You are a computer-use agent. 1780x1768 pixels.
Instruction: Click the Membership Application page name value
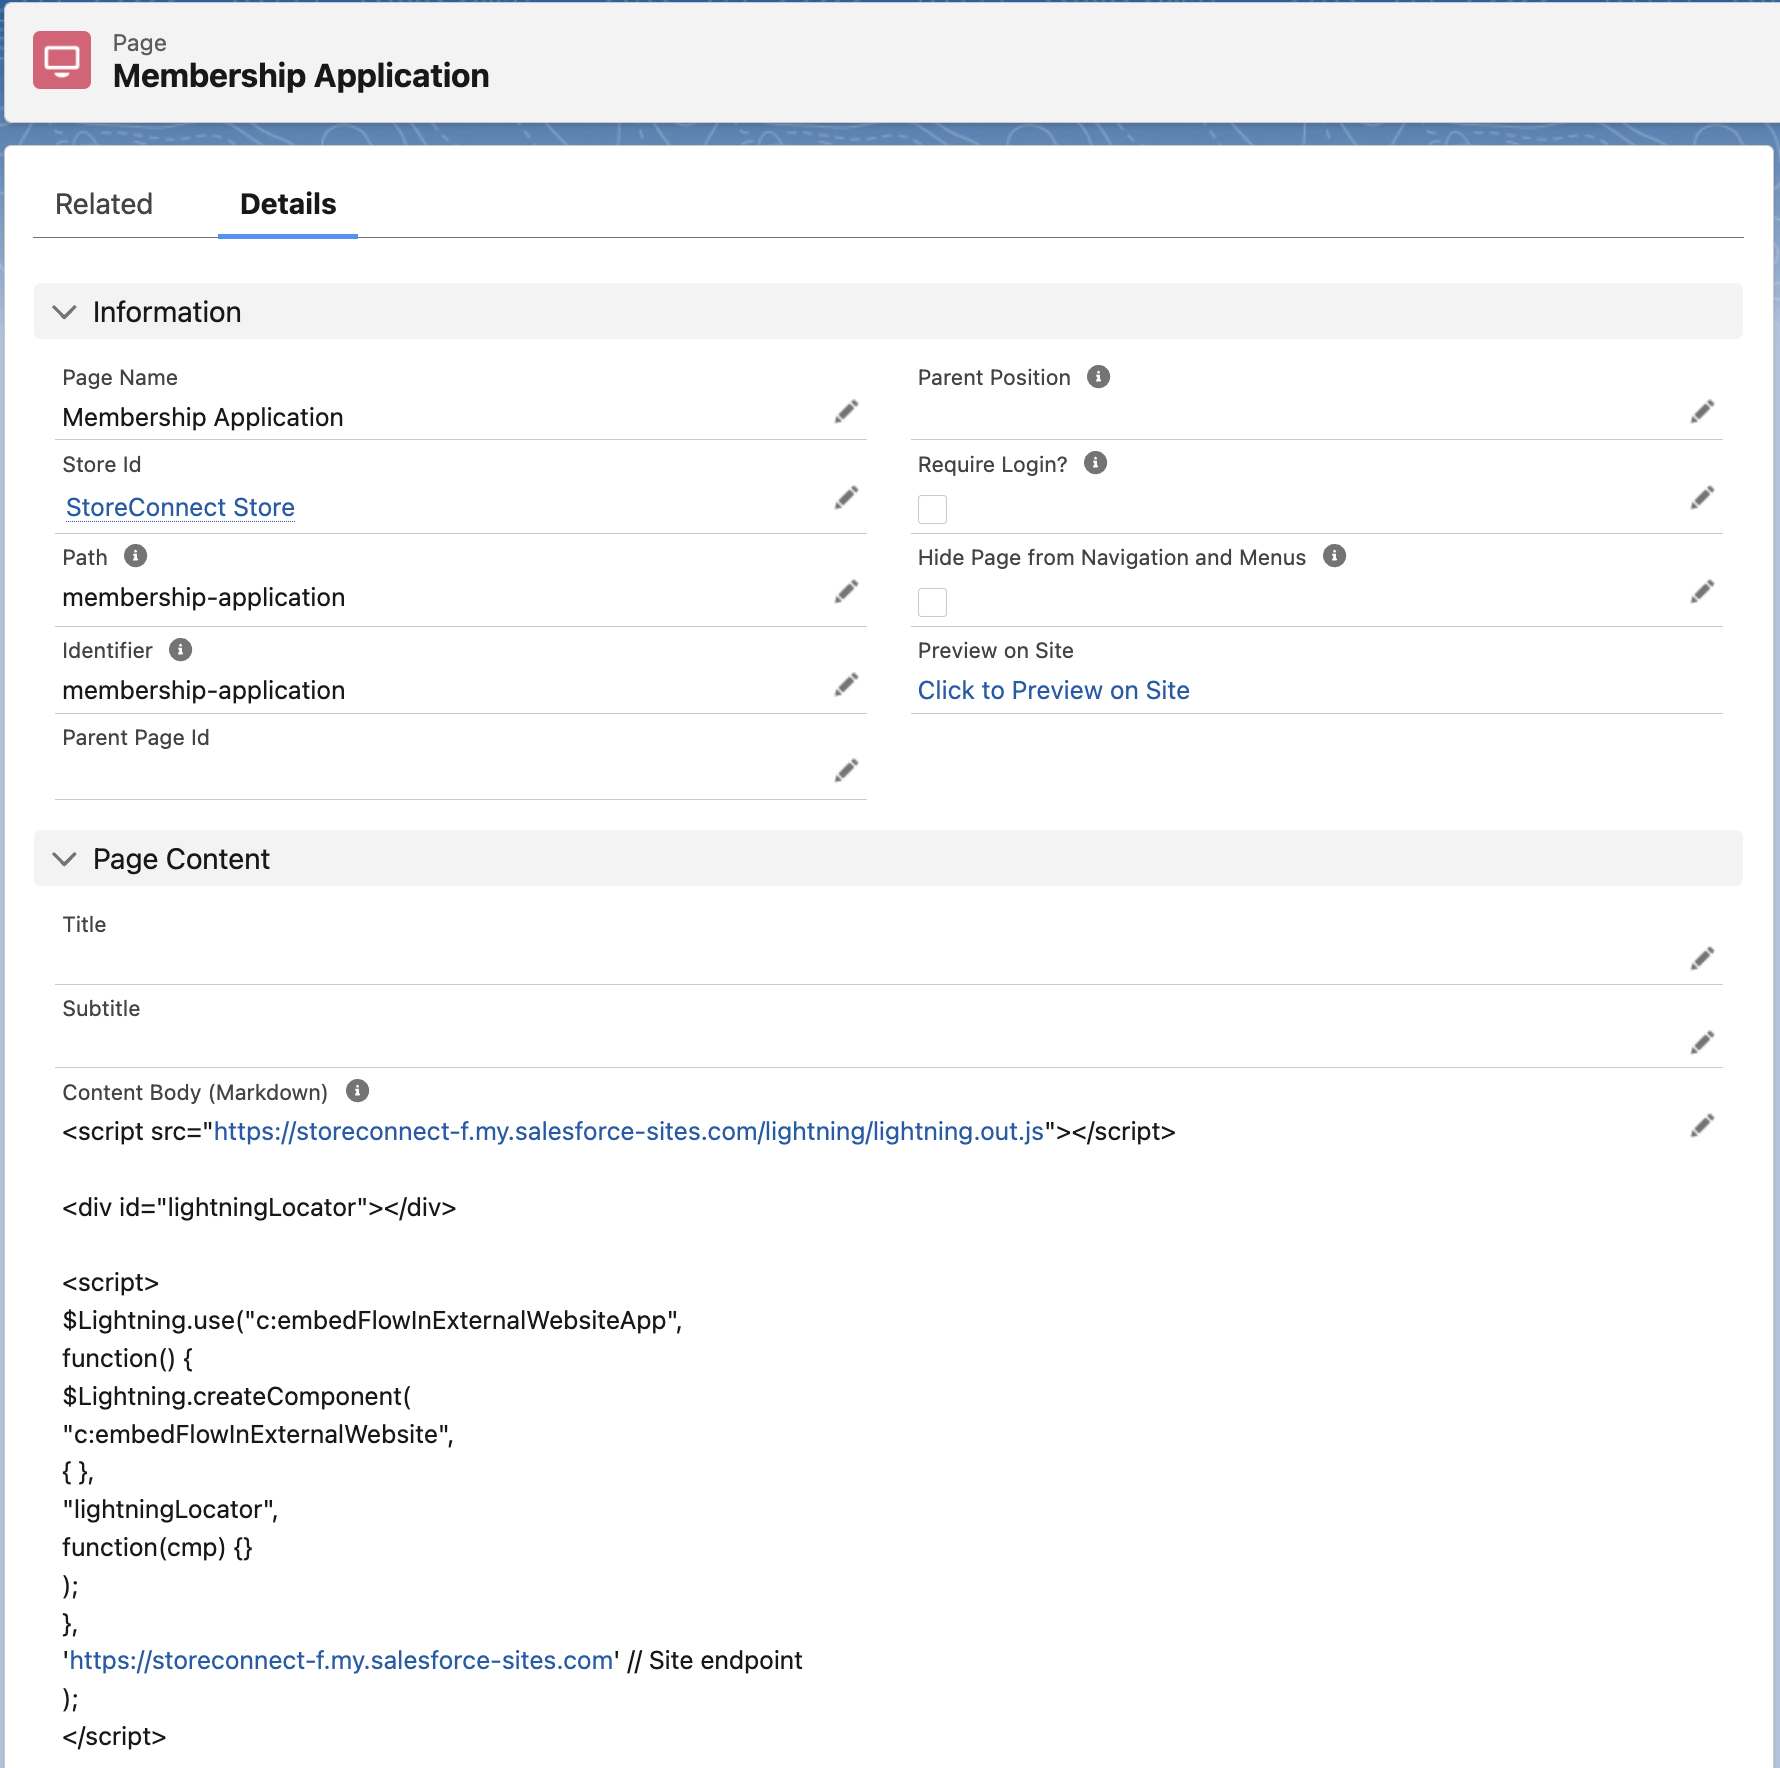[x=203, y=417]
